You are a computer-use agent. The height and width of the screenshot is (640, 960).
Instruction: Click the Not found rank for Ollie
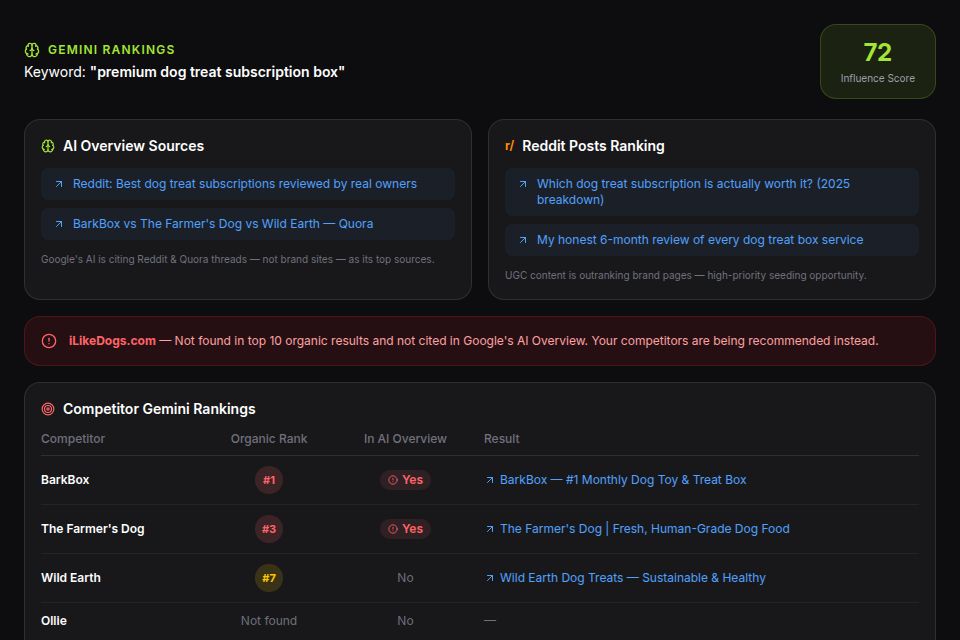269,621
